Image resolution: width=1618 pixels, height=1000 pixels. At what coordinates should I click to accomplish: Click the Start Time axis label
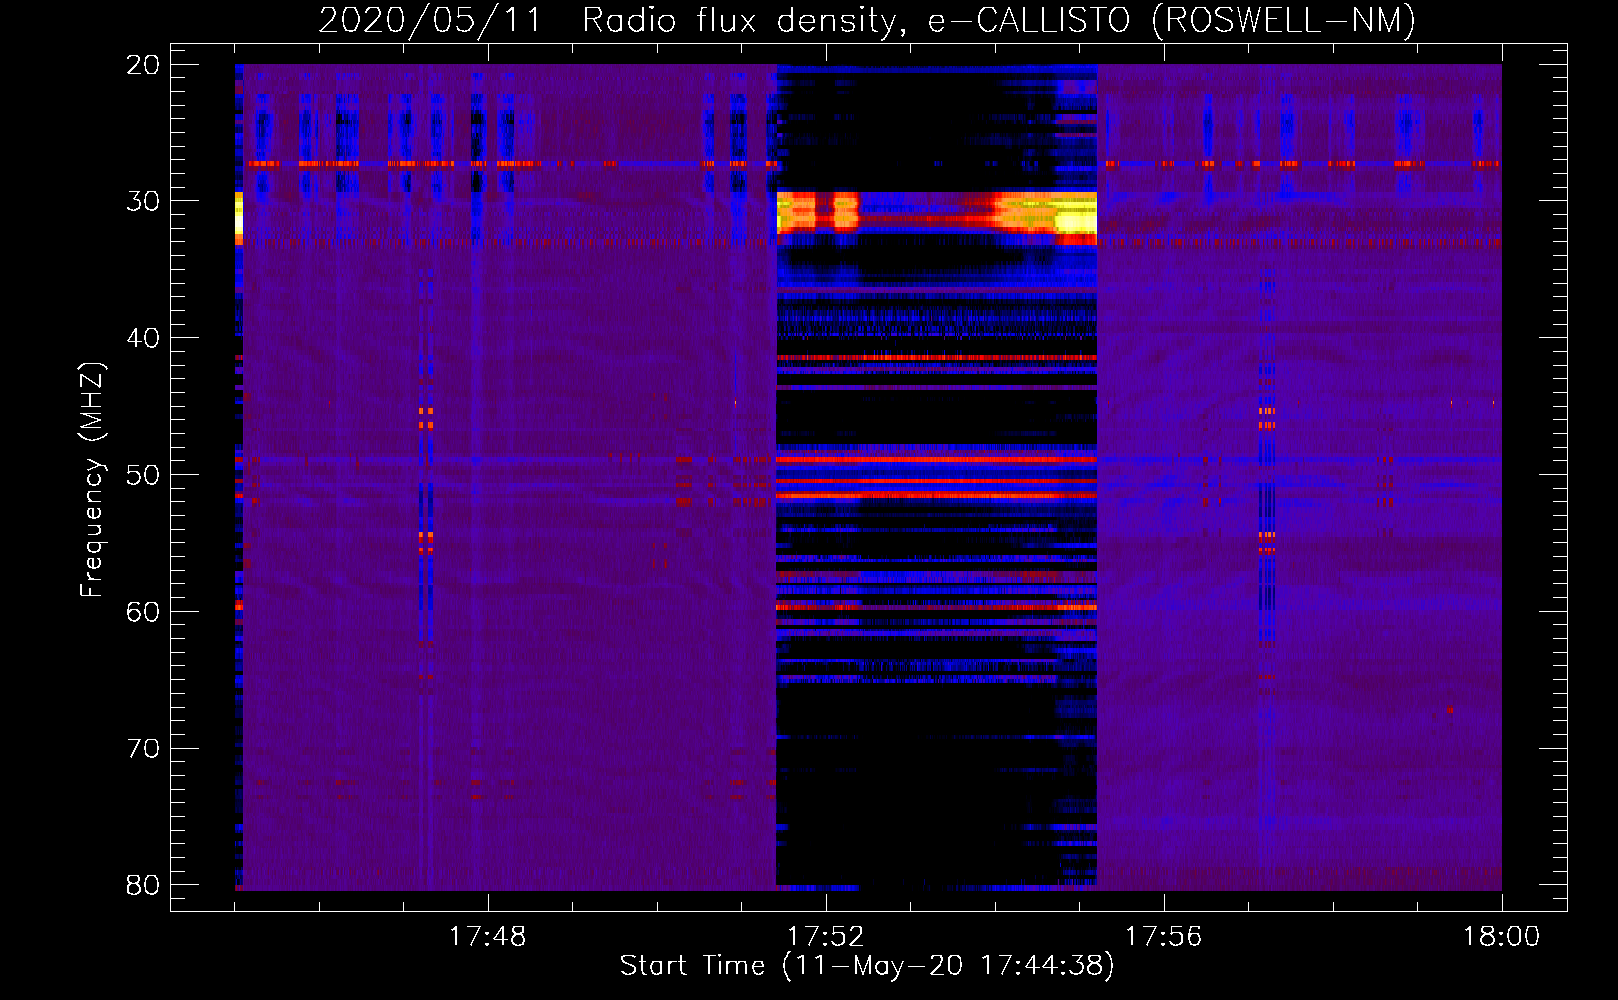point(867,966)
